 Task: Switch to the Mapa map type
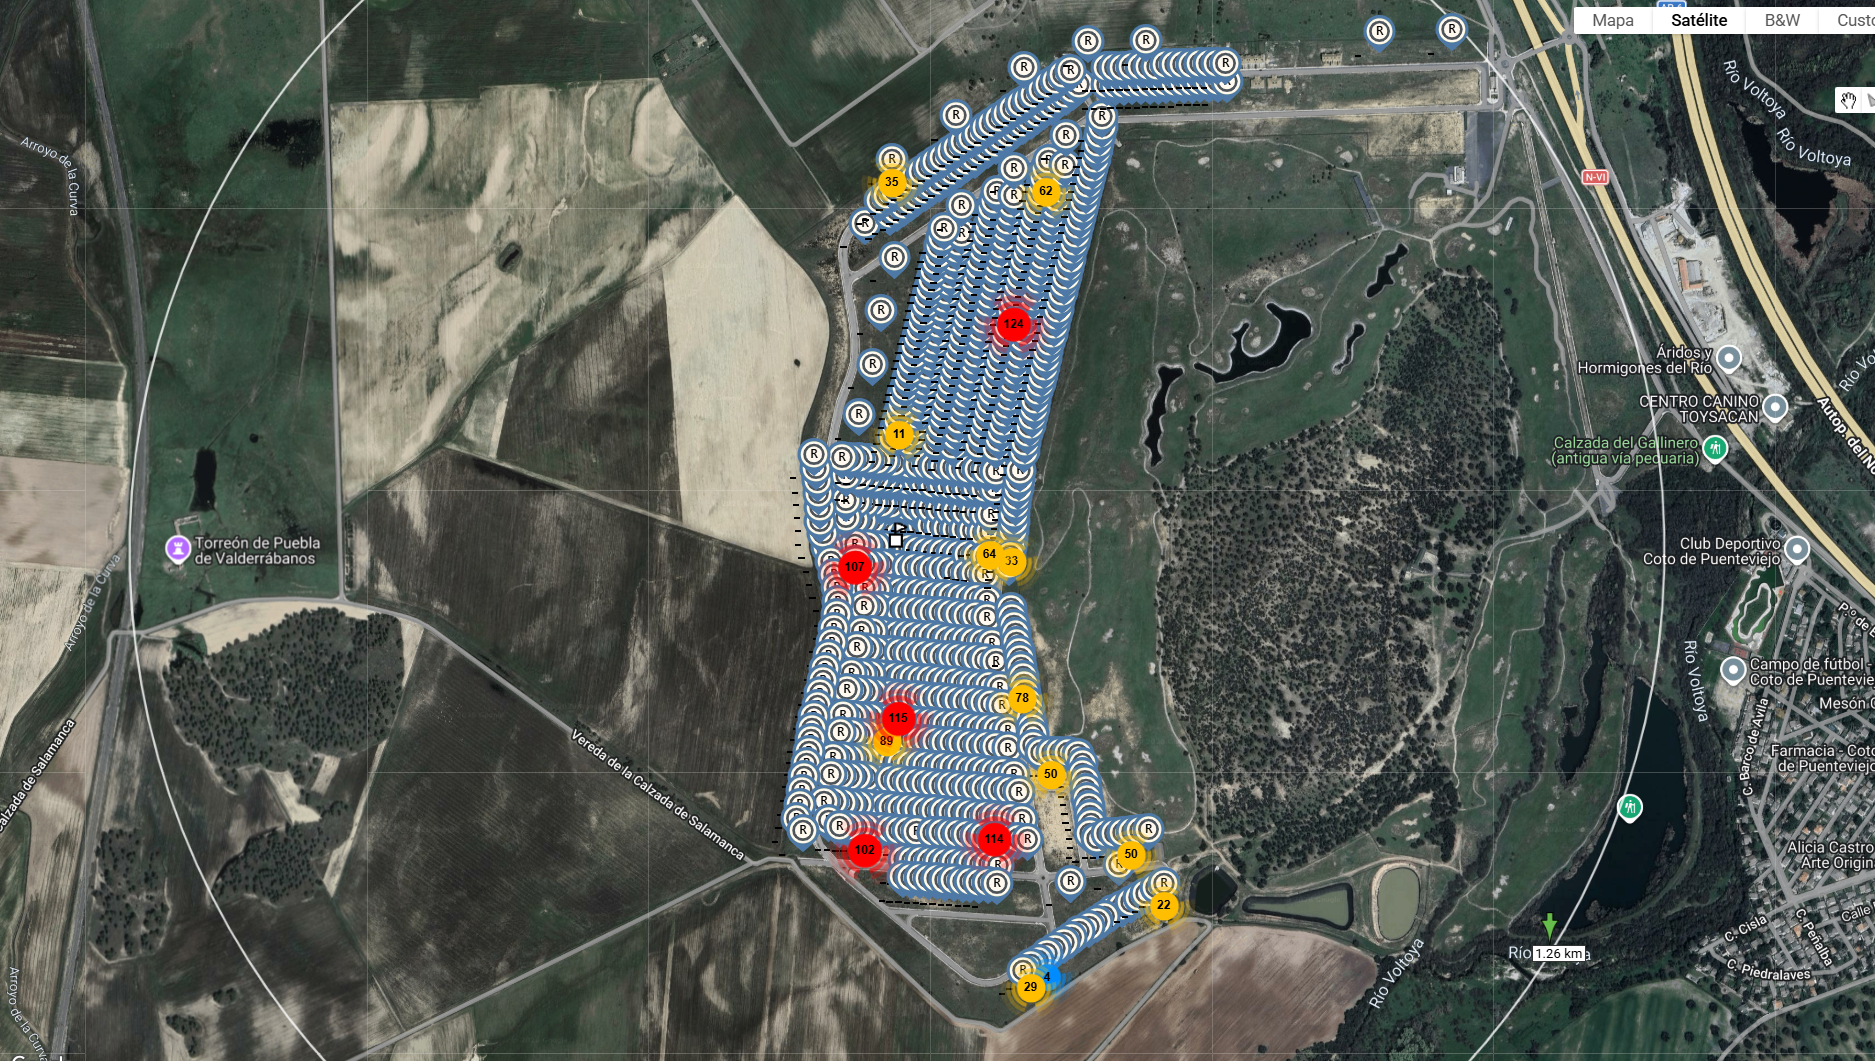click(1613, 20)
